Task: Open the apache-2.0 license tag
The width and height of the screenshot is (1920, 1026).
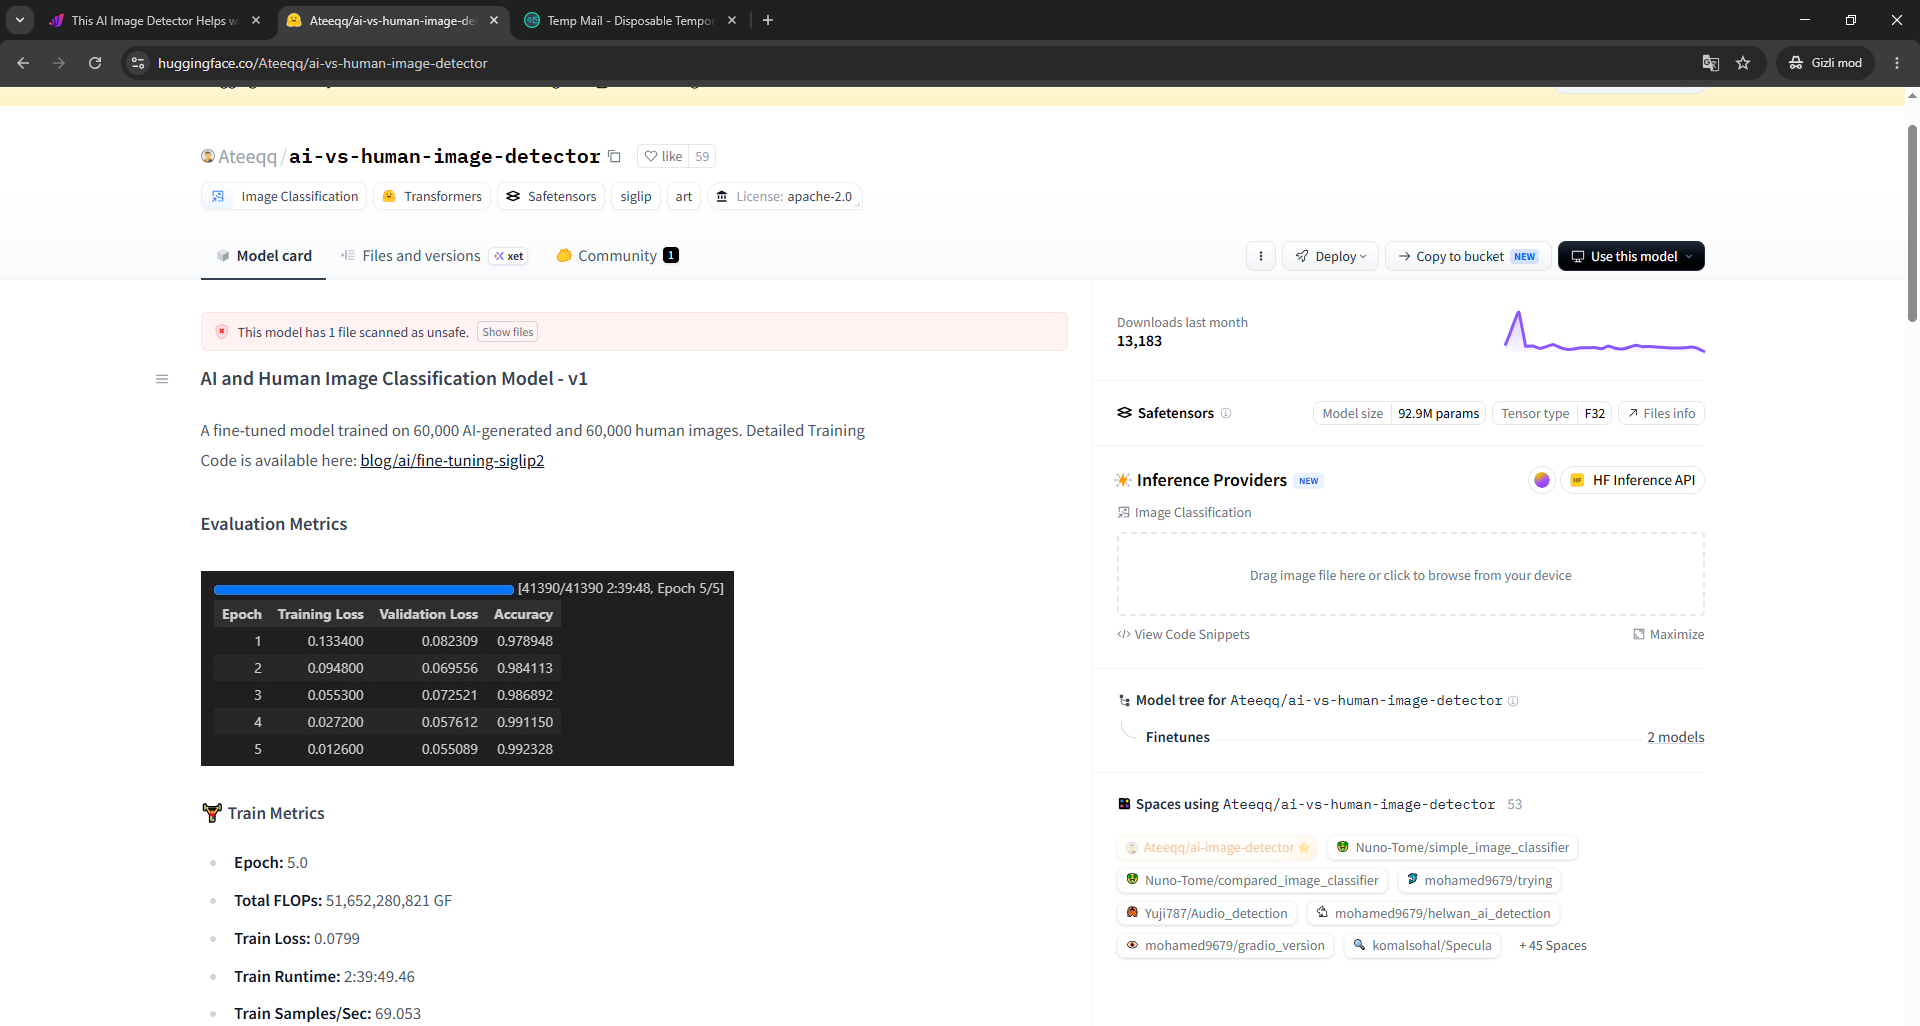Action: tap(784, 196)
